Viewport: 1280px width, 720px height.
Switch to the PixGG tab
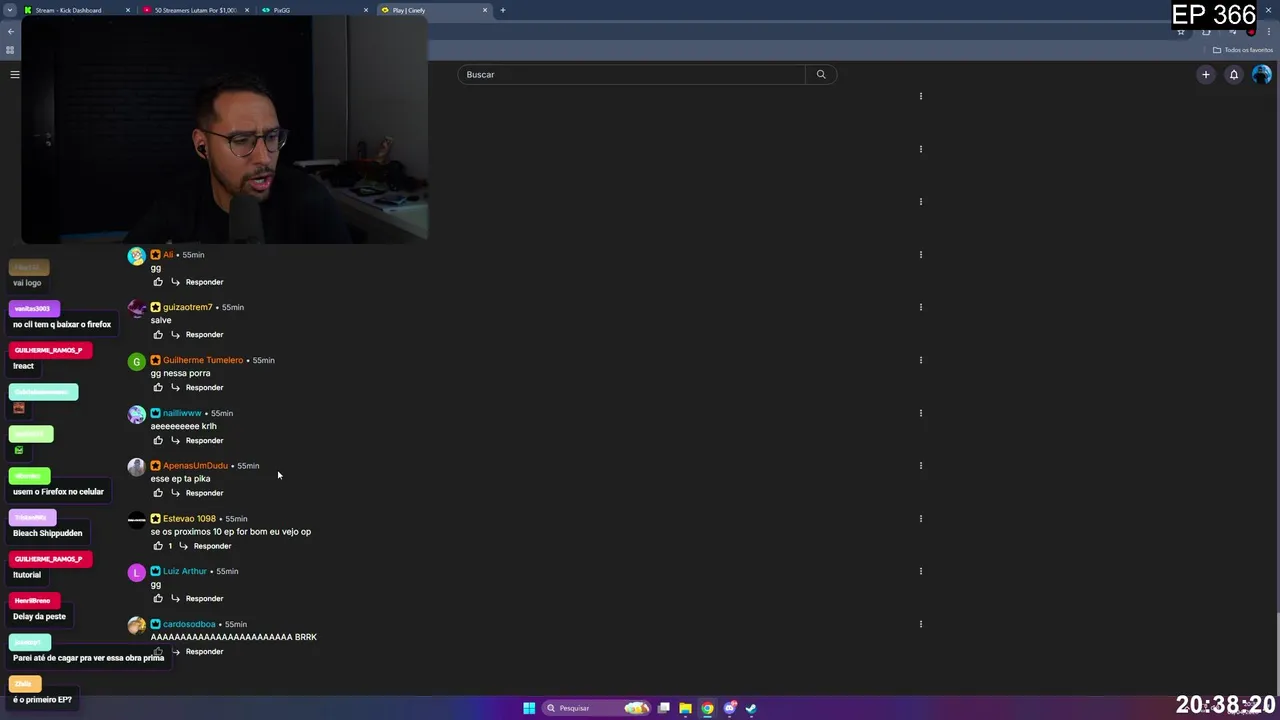315,10
